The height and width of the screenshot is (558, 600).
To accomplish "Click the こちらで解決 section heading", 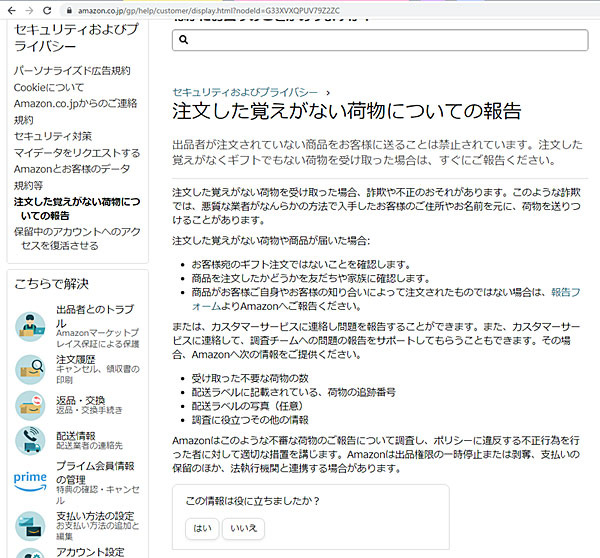I will (x=51, y=284).
